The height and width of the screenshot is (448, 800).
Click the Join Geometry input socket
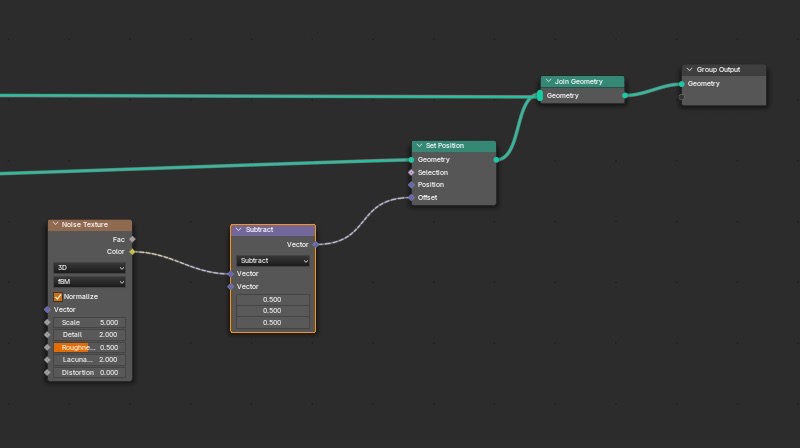coord(540,95)
